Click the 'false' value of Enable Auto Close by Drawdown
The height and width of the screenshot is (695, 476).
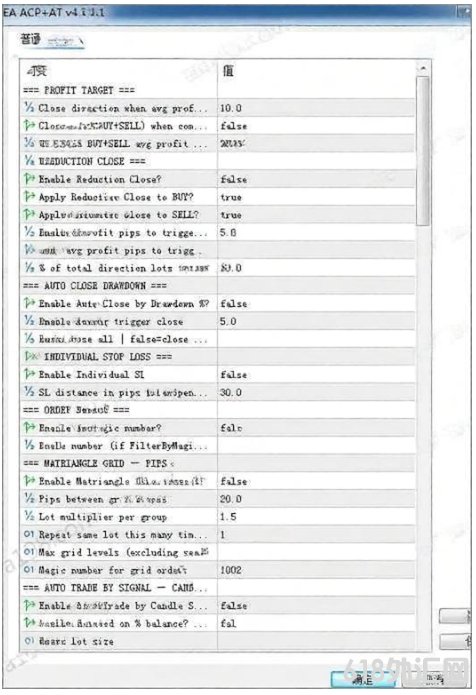pyautogui.click(x=234, y=304)
